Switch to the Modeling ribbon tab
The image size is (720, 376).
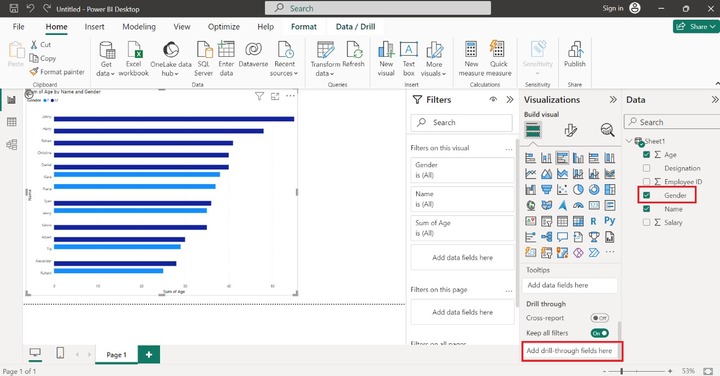click(139, 27)
